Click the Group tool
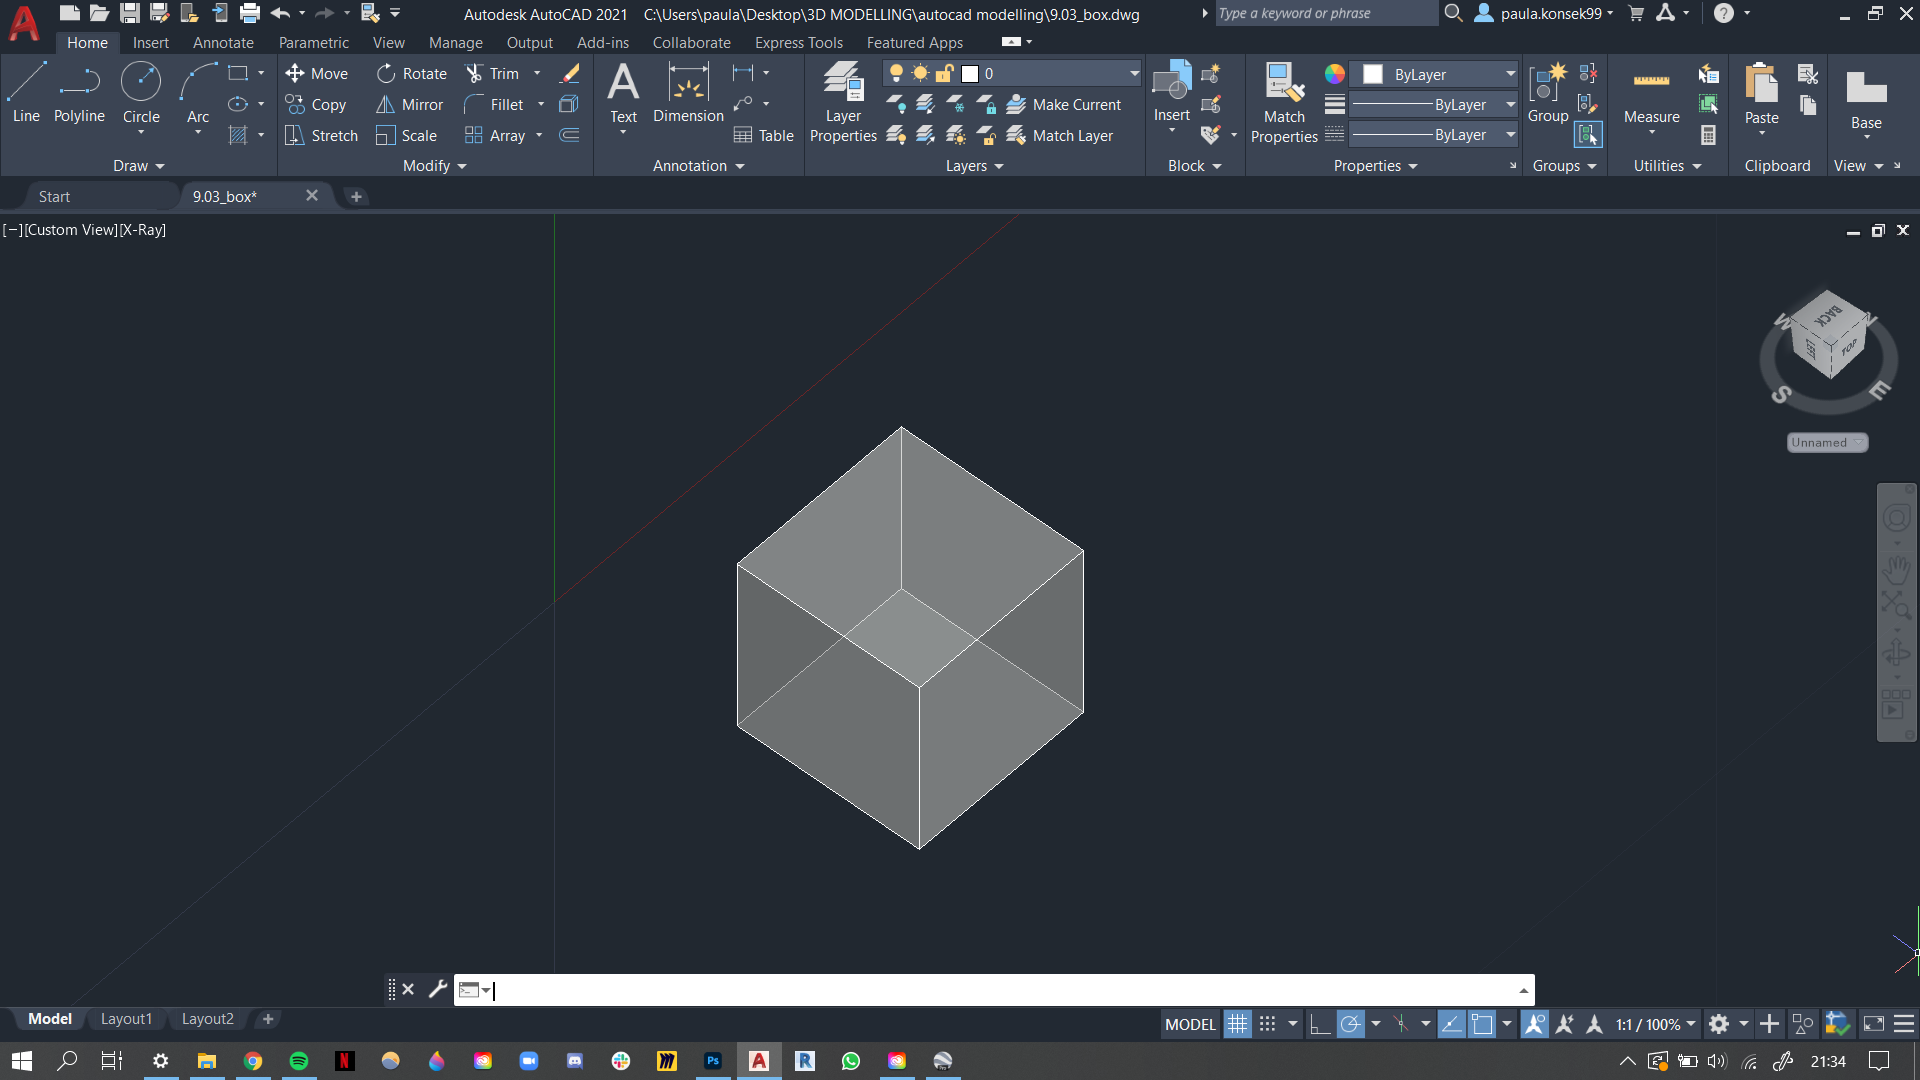Screen dimensions: 1920x1080 click(x=1548, y=92)
